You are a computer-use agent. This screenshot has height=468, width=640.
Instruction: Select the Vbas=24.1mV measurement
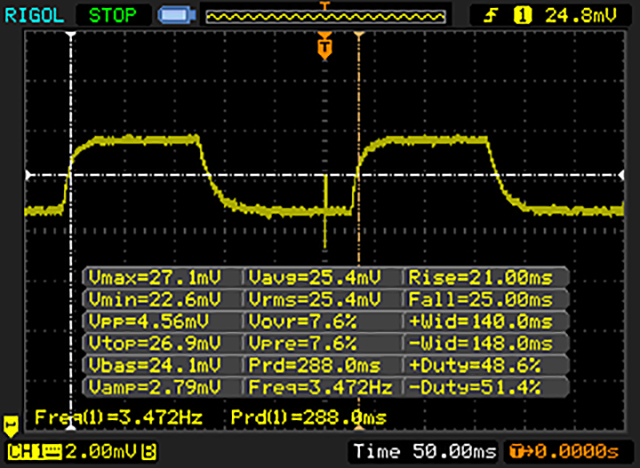(x=154, y=365)
